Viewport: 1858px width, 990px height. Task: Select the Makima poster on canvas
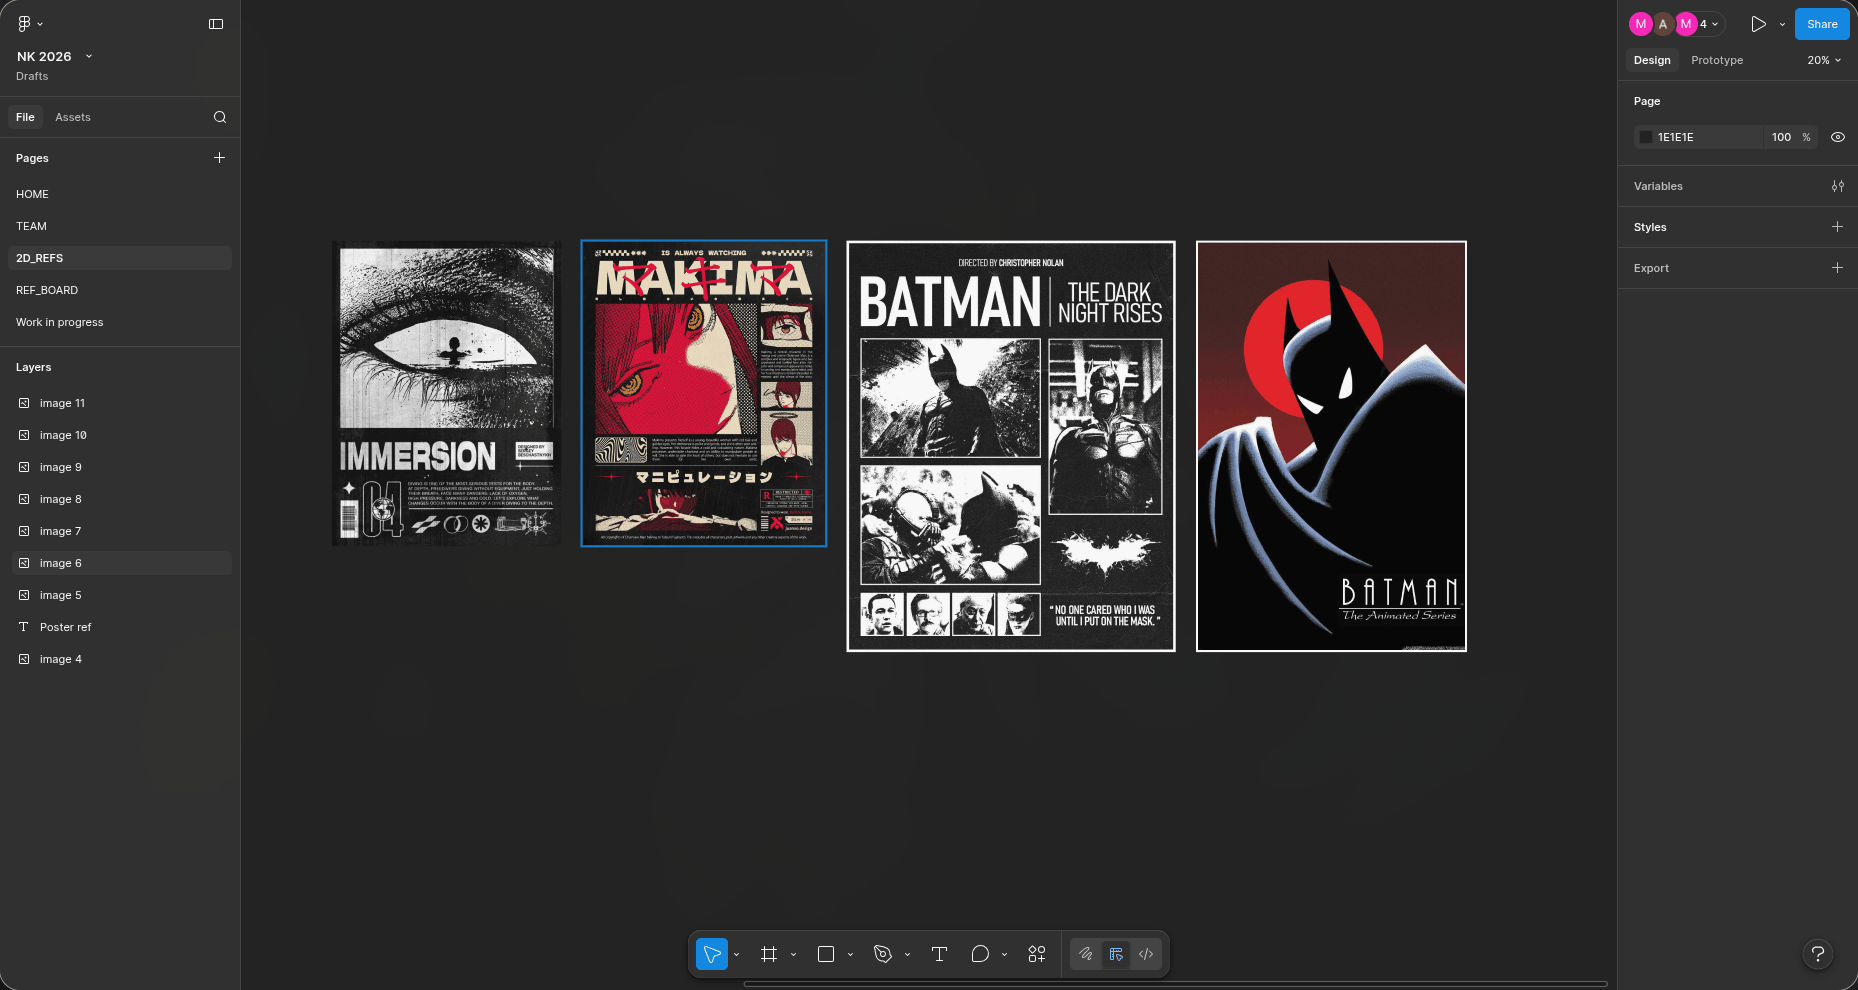click(704, 394)
